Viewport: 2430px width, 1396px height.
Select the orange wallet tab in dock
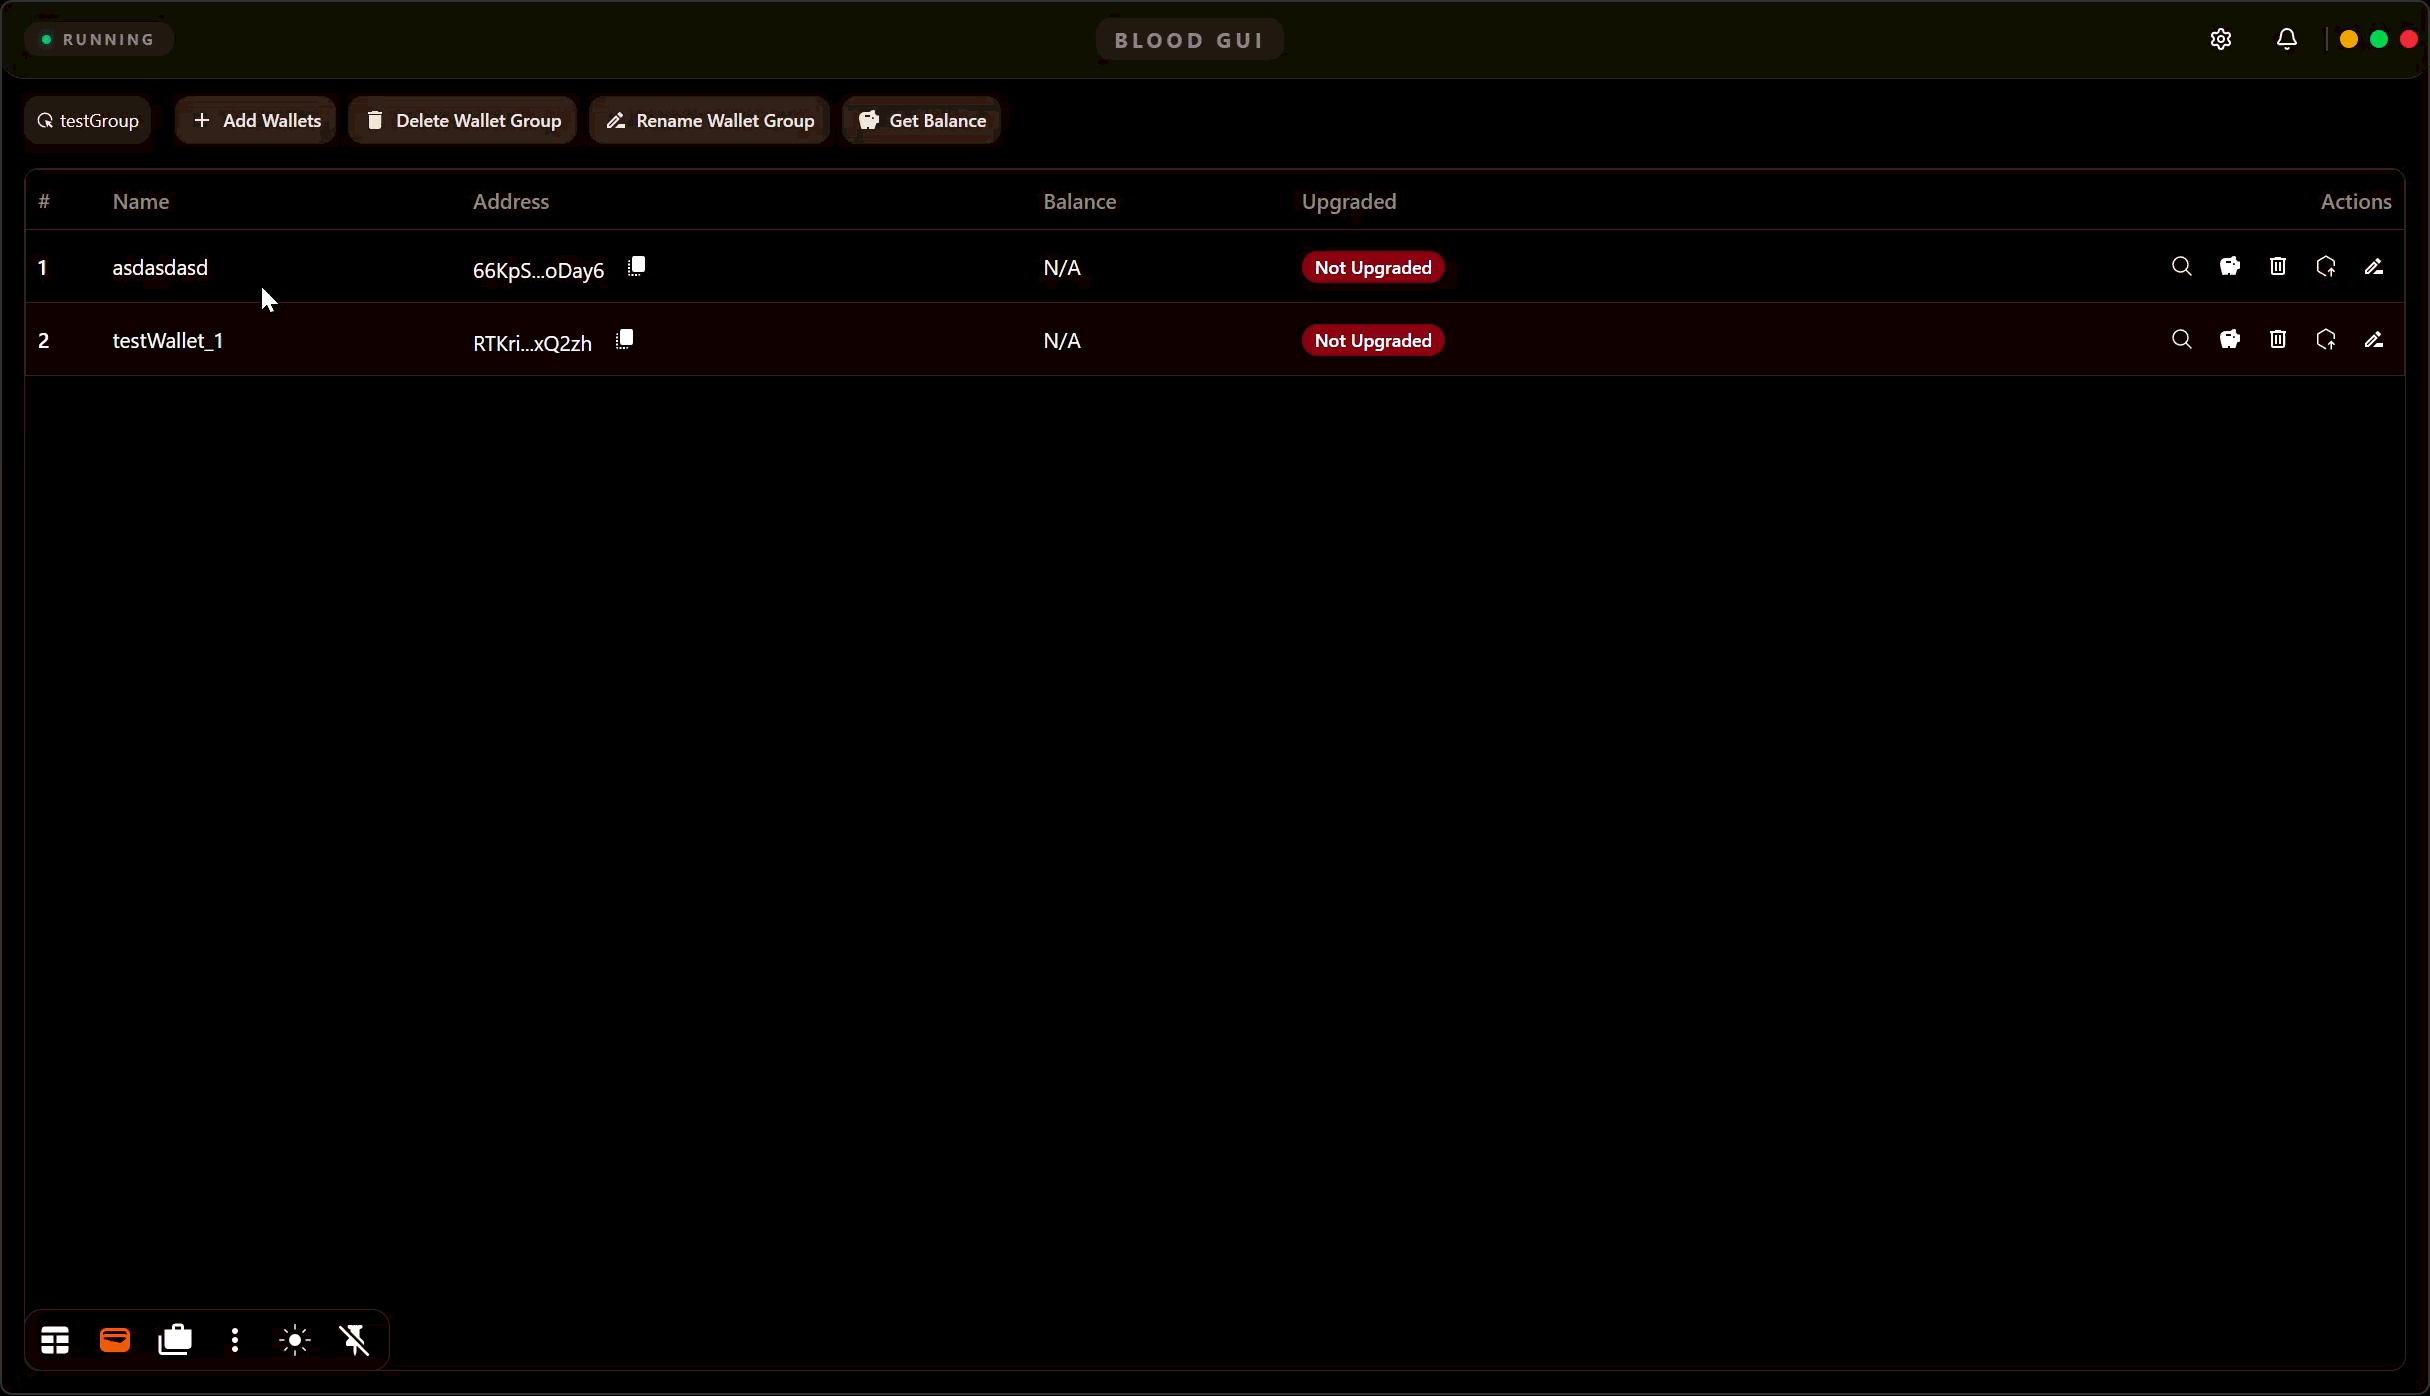pos(115,1340)
